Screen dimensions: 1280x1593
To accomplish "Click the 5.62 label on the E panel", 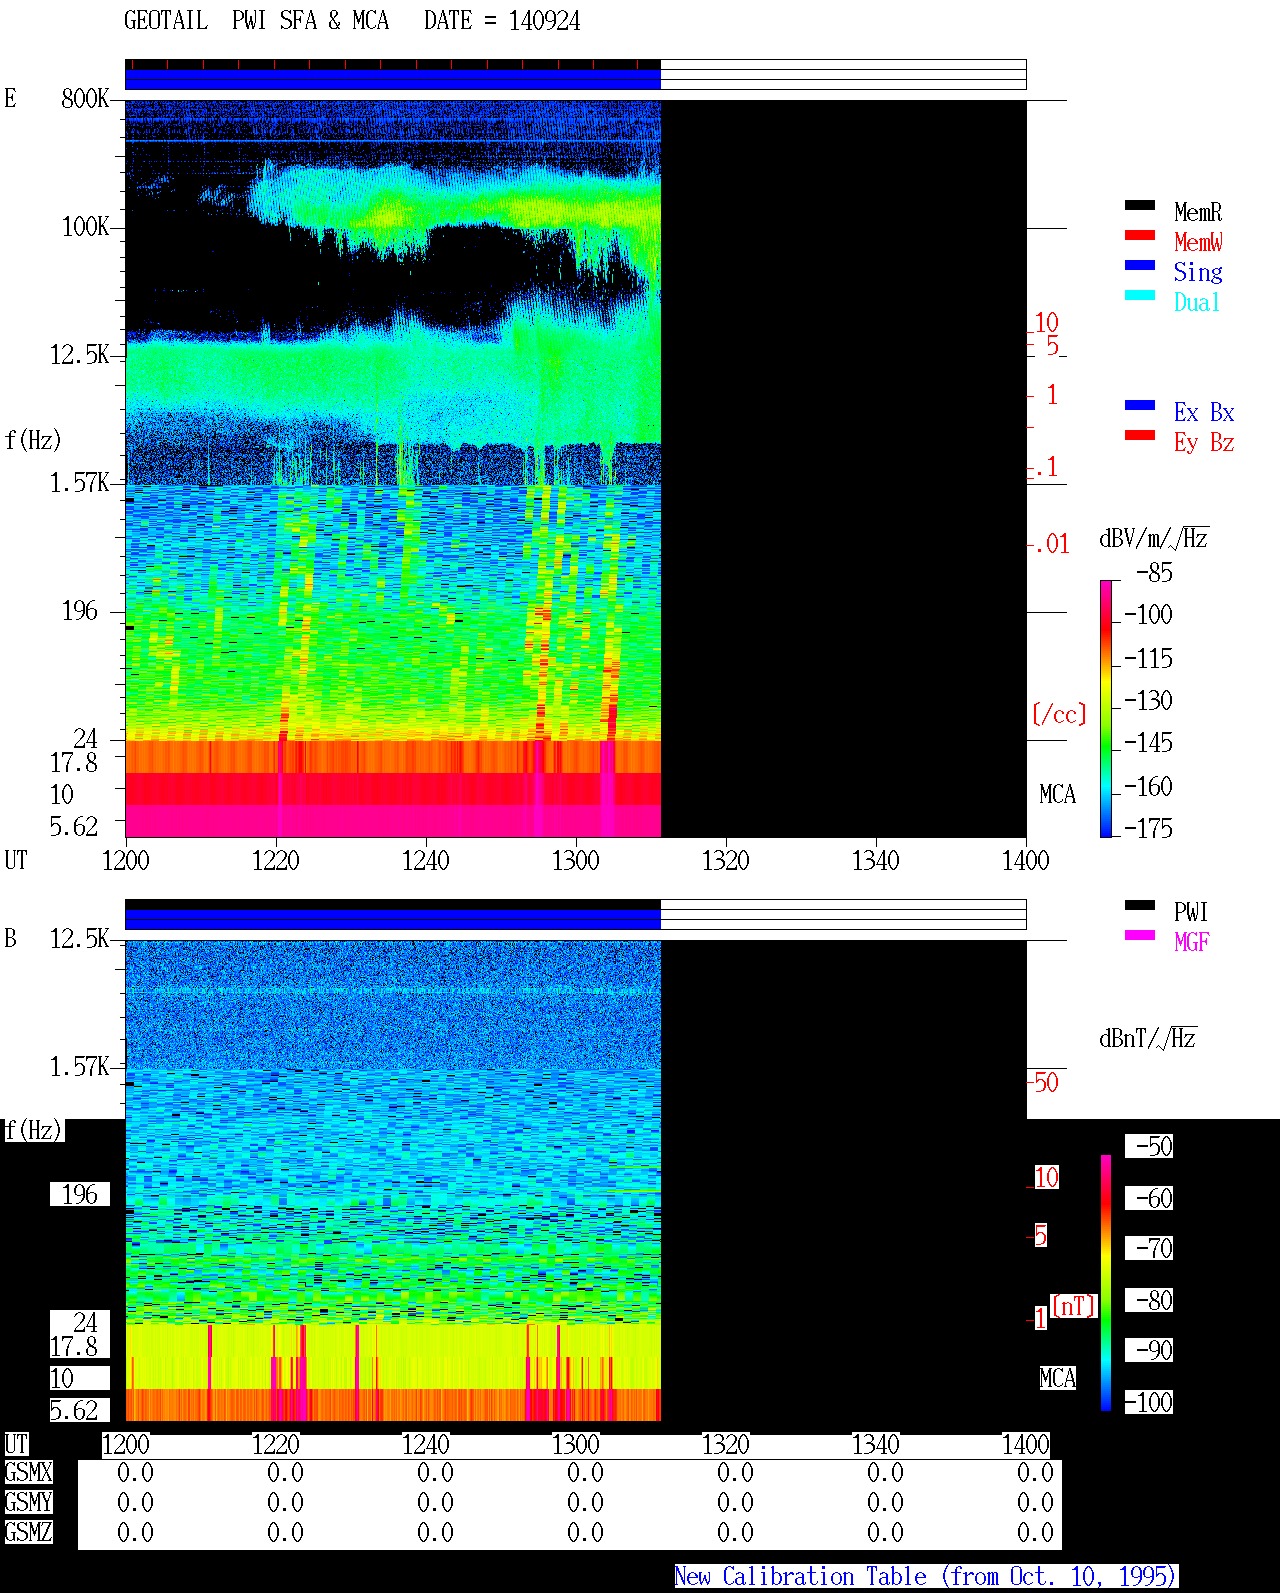I will point(74,826).
